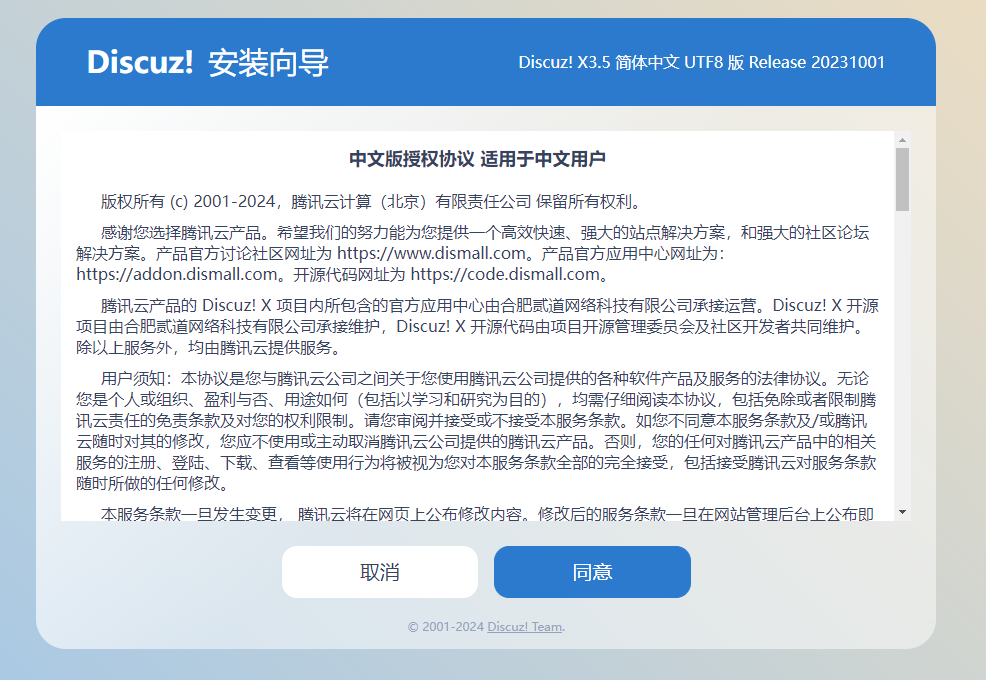The height and width of the screenshot is (680, 986).
Task: Click the 同意 agree button
Action: [592, 572]
